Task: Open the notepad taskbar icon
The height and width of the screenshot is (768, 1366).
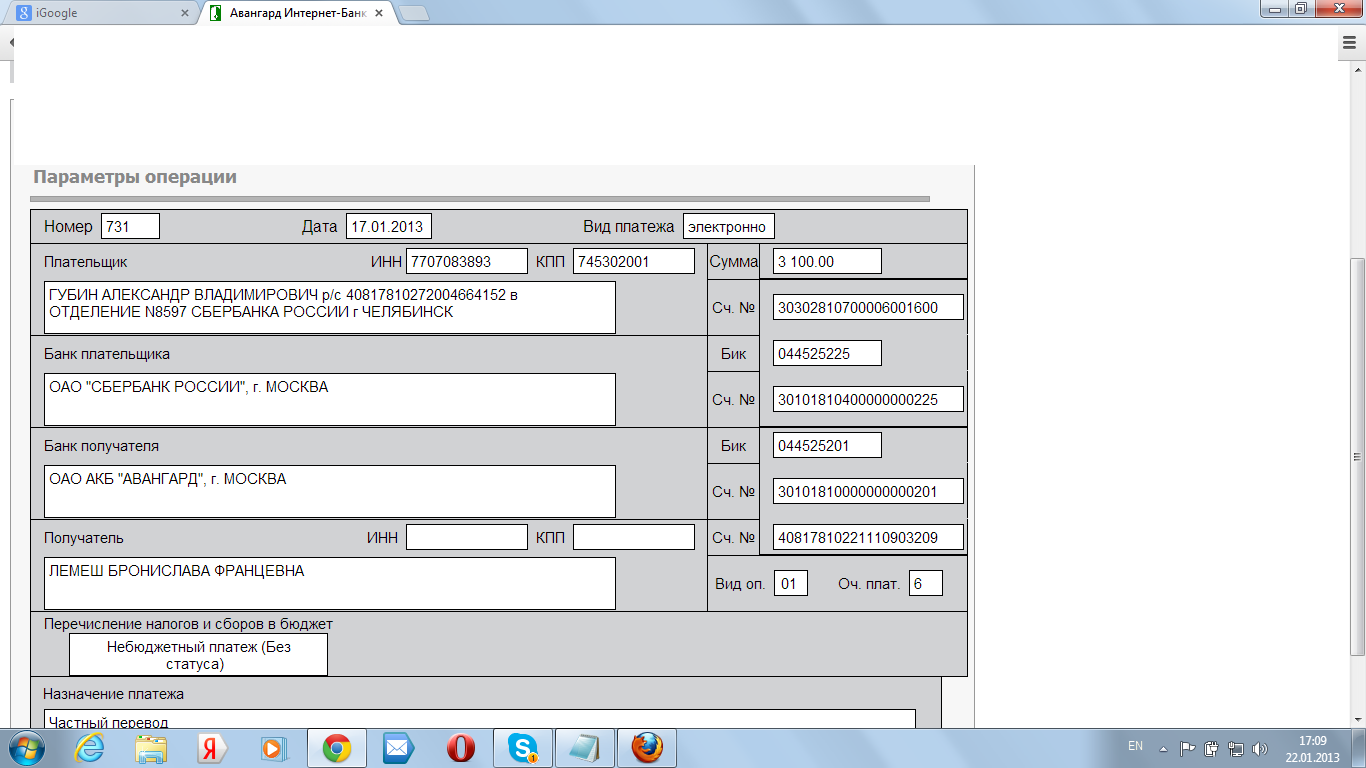Action: (x=585, y=748)
